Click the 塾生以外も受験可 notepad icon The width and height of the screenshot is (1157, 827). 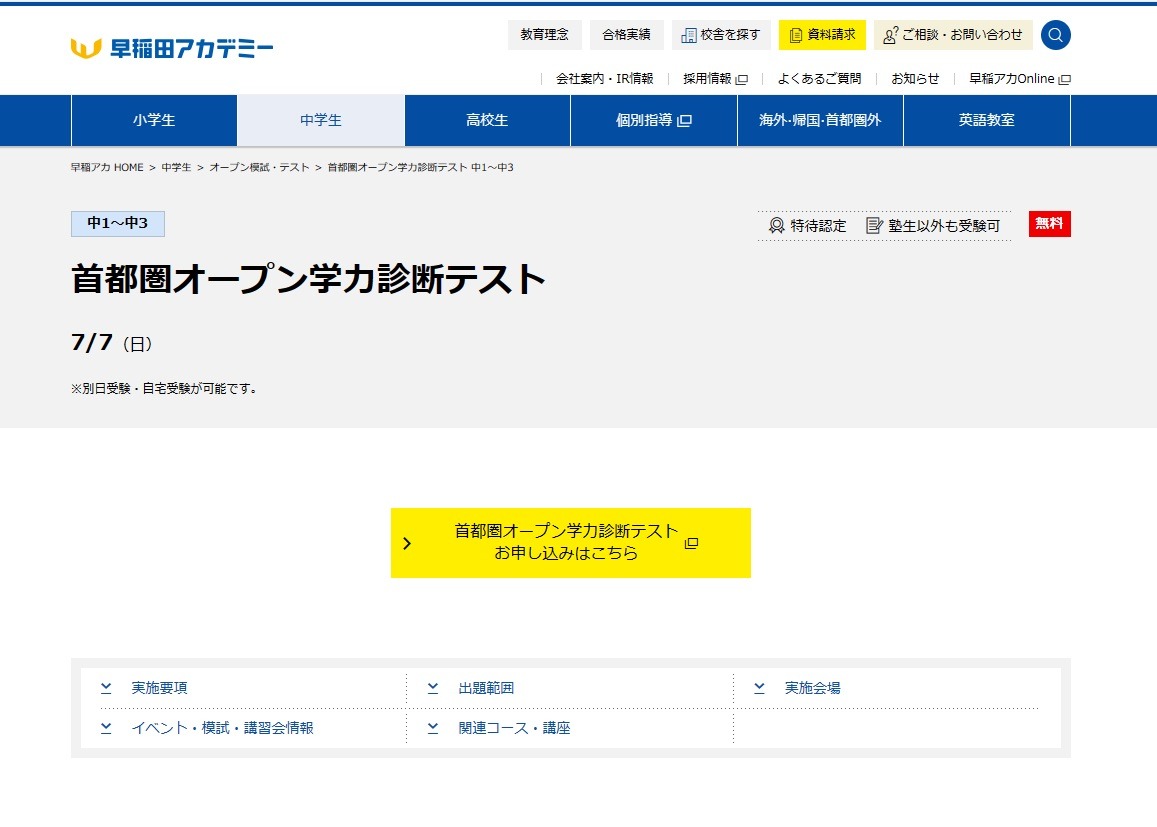coord(874,226)
